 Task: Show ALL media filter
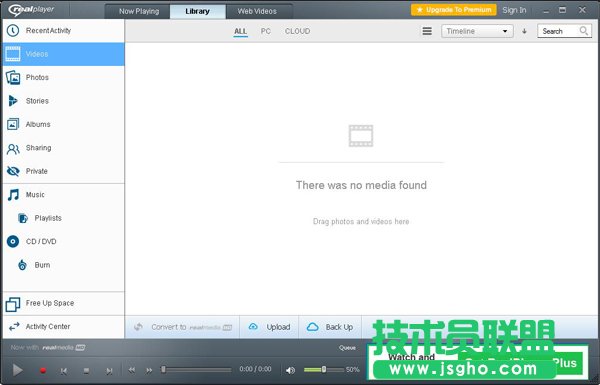click(240, 31)
